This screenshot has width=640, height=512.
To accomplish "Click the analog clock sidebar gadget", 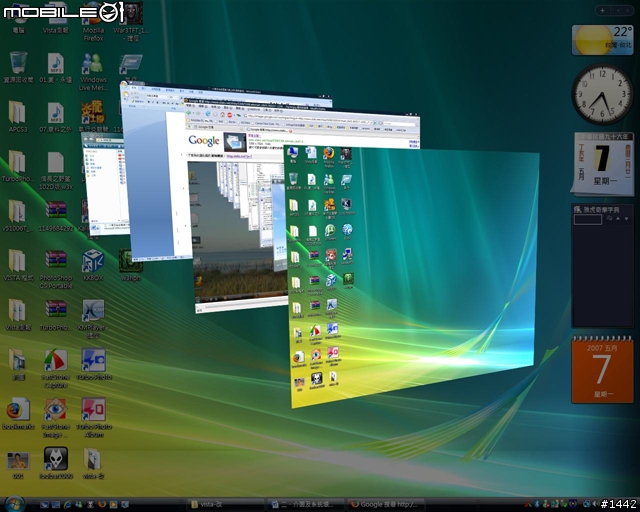I will pos(602,94).
